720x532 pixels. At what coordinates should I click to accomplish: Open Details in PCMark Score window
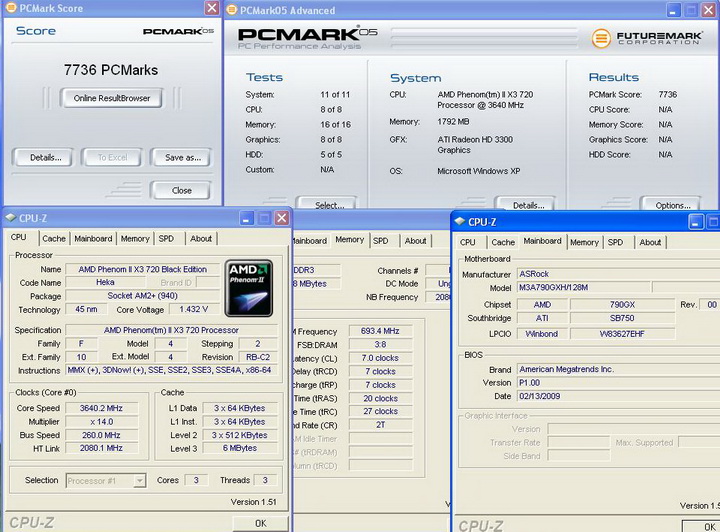pyautogui.click(x=45, y=157)
